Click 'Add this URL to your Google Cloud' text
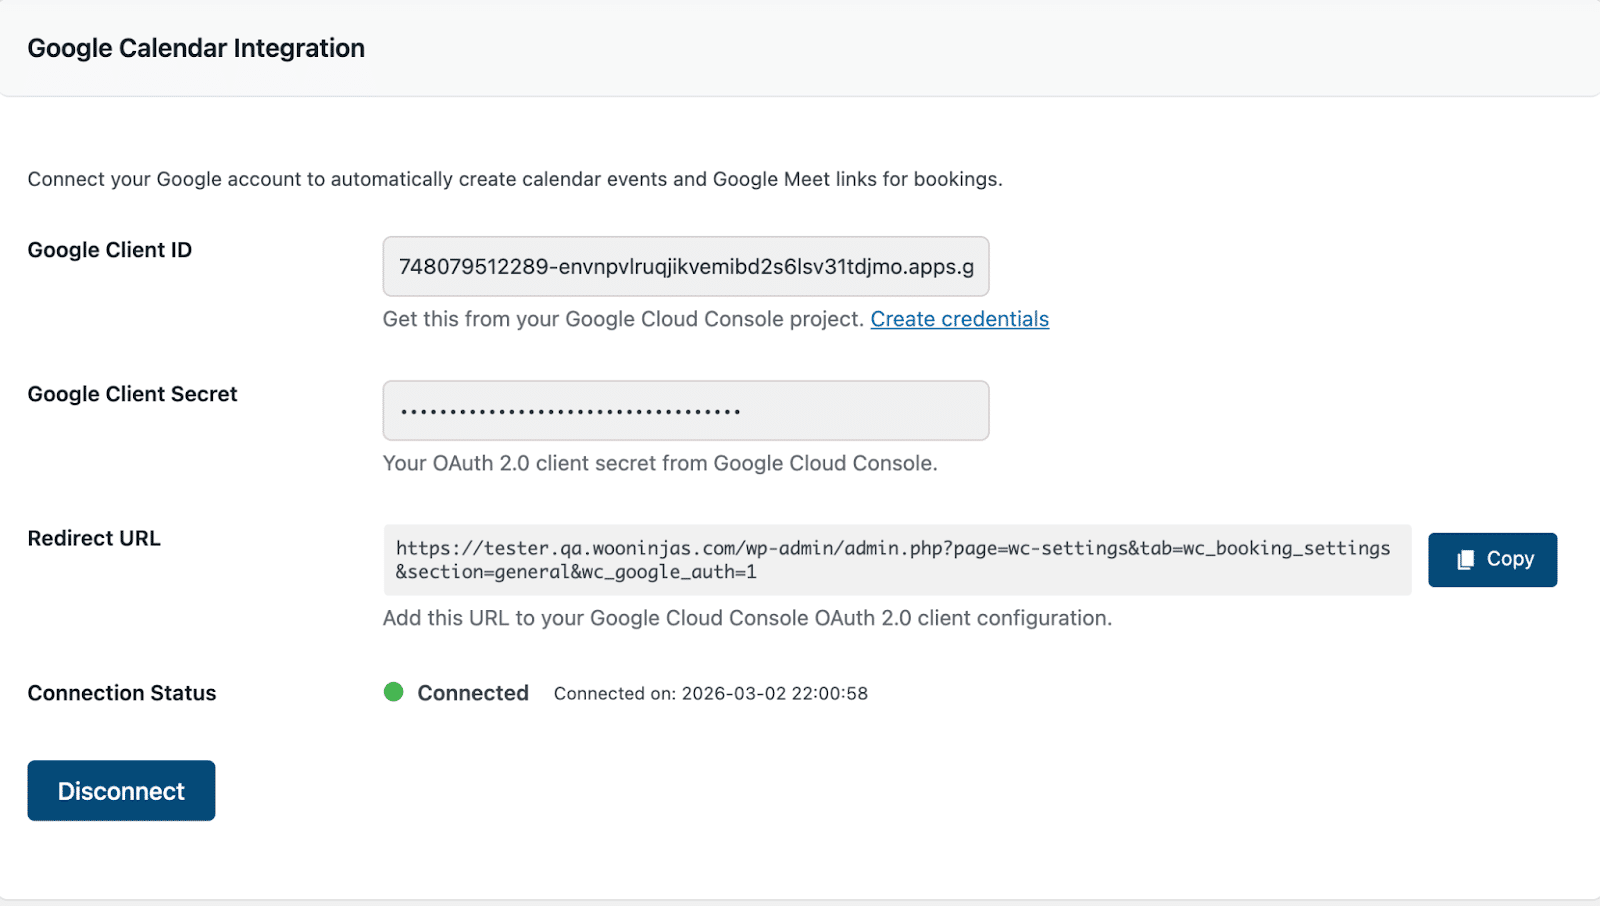1600x906 pixels. (x=747, y=618)
